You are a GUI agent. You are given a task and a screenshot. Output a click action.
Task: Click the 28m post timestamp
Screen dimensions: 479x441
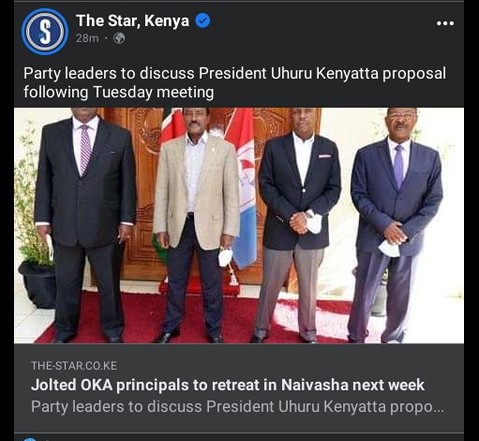point(87,38)
